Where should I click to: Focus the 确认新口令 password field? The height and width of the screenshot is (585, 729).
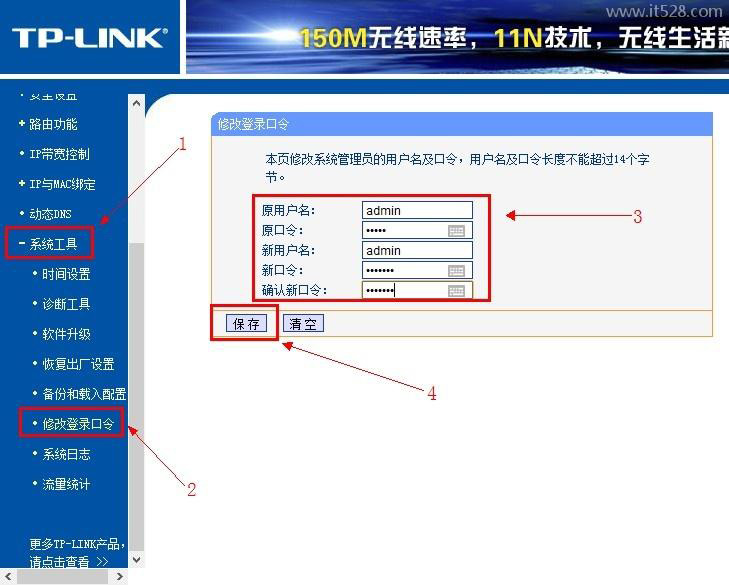(x=417, y=291)
